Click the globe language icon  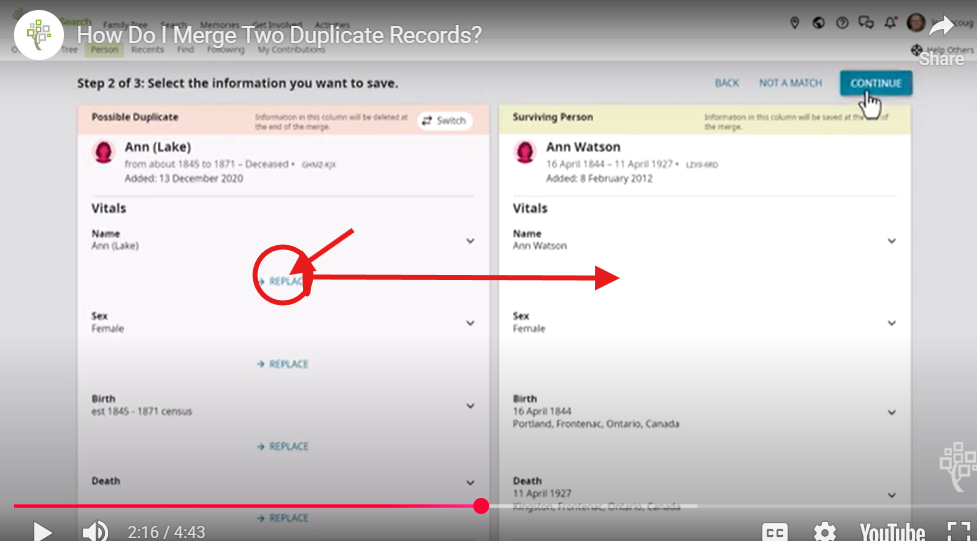click(819, 23)
